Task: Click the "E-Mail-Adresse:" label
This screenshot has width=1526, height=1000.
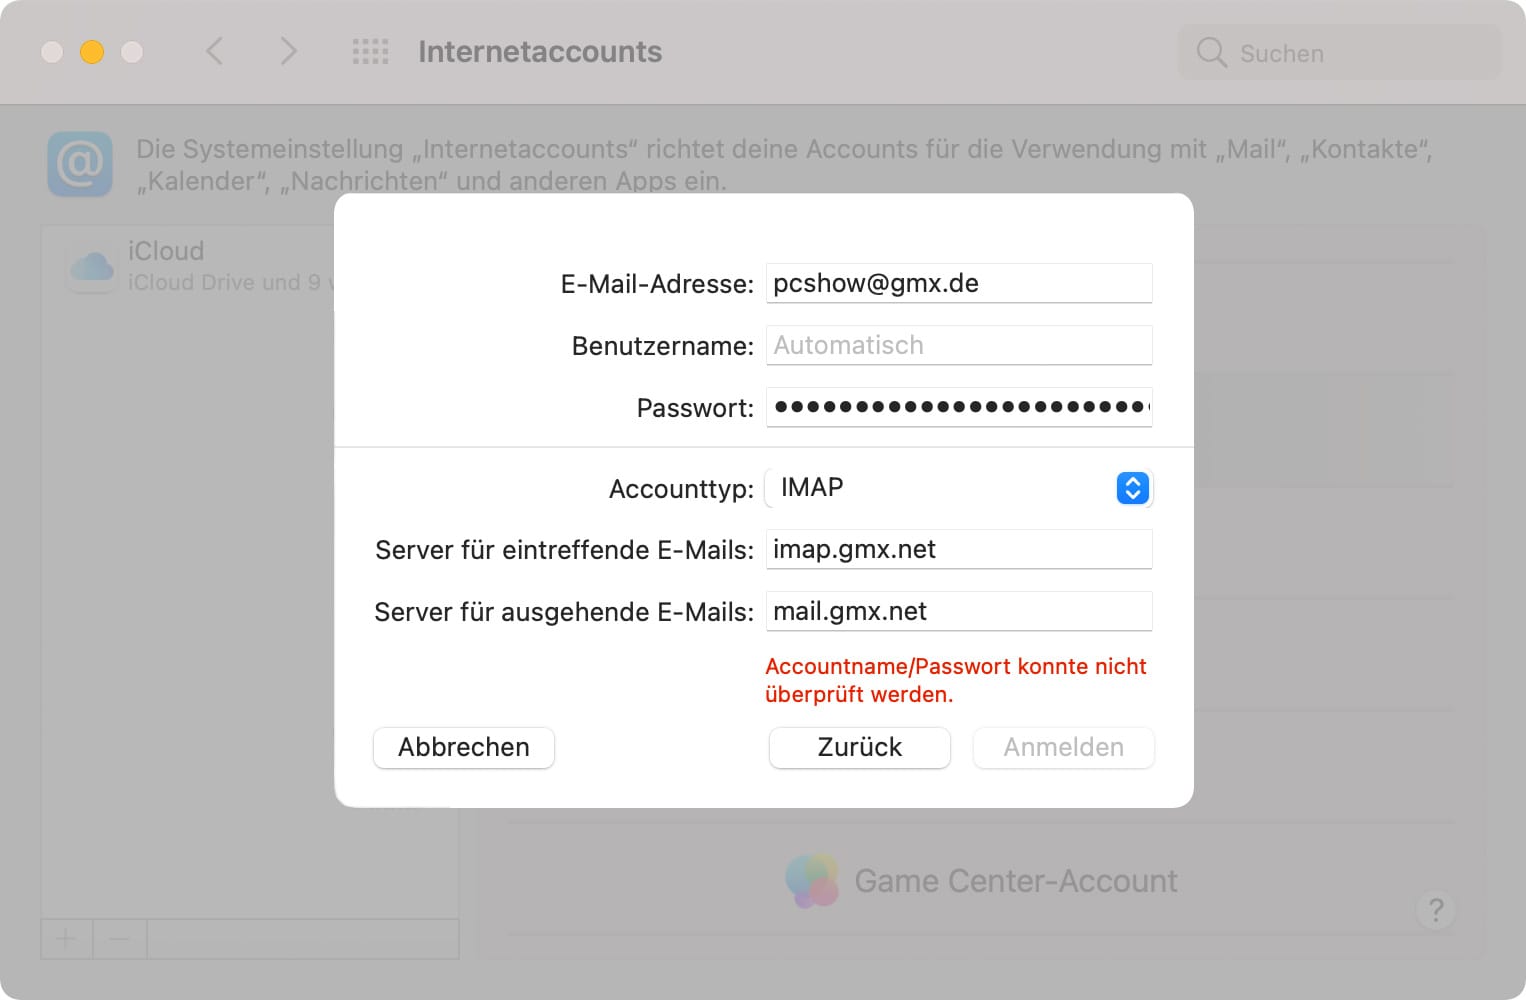Action: coord(657,284)
